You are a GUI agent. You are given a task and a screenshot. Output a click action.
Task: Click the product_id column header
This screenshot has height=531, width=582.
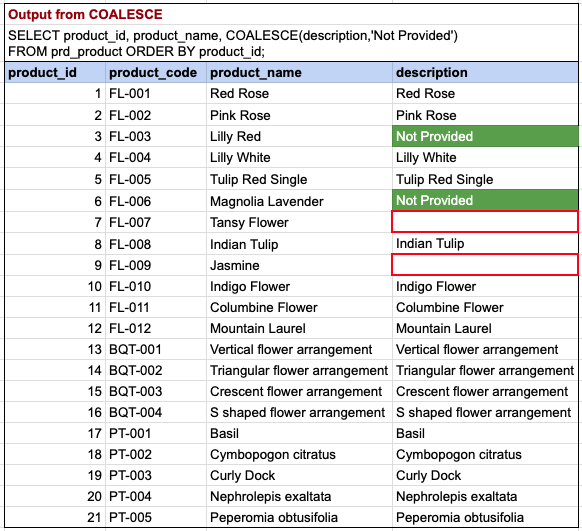pos(55,73)
